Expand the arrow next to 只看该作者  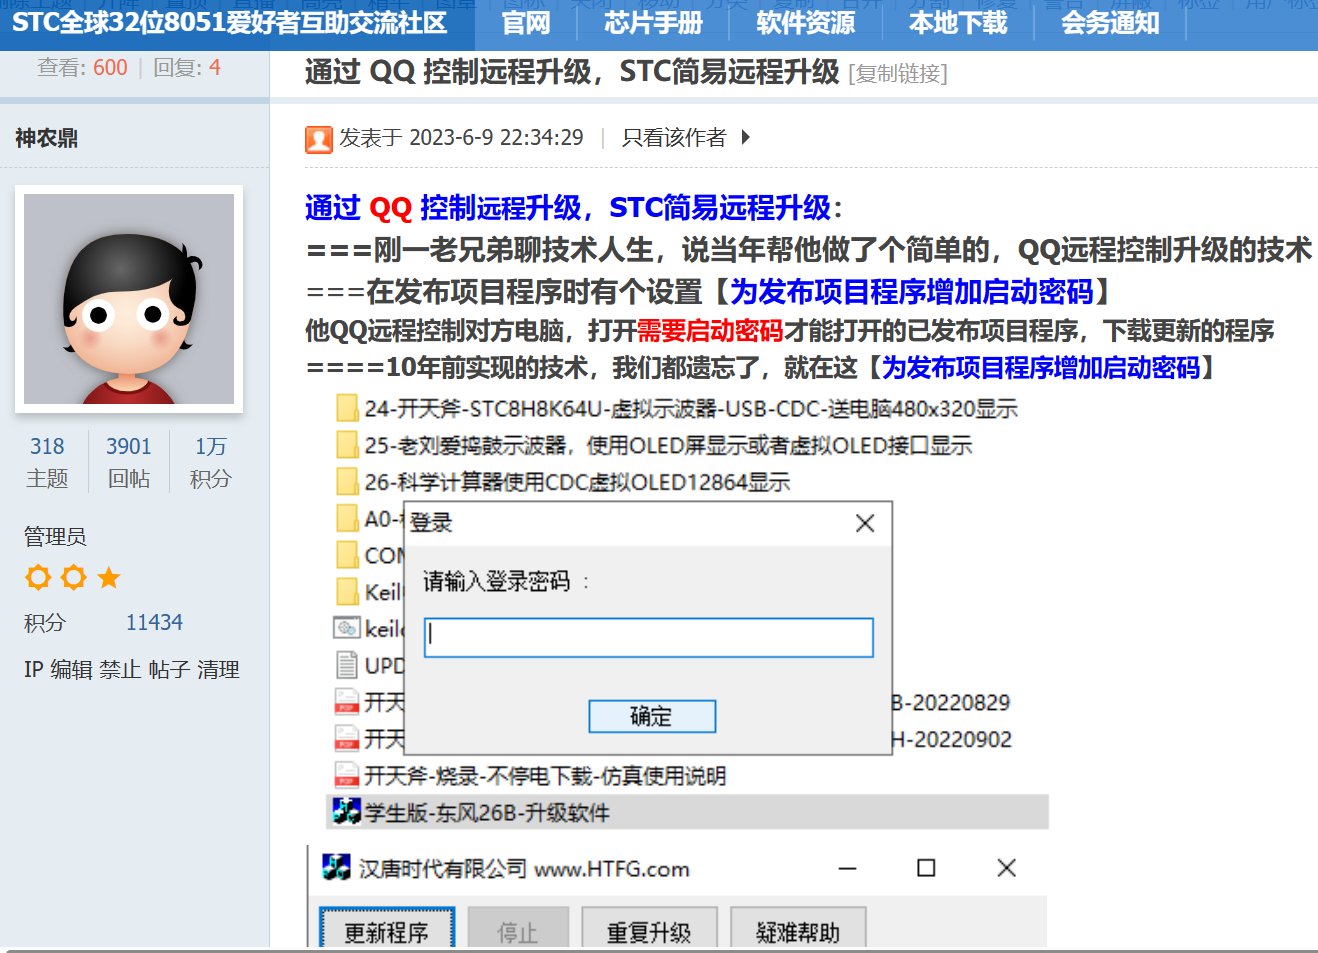click(746, 137)
